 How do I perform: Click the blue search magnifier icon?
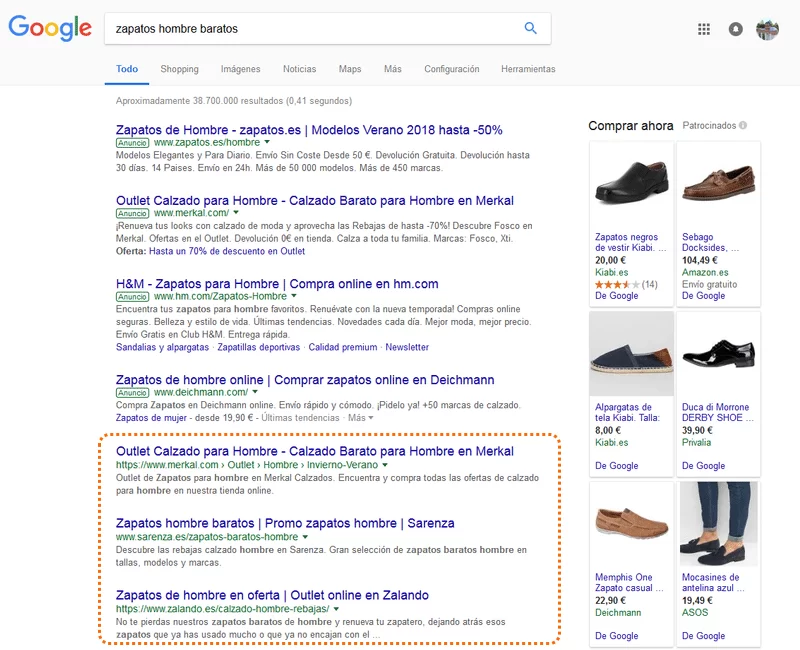(x=531, y=28)
